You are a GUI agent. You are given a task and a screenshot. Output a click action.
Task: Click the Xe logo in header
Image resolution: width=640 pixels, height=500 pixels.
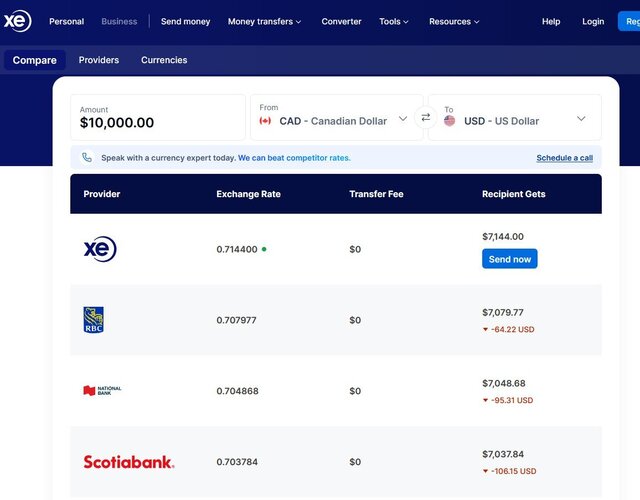(17, 21)
